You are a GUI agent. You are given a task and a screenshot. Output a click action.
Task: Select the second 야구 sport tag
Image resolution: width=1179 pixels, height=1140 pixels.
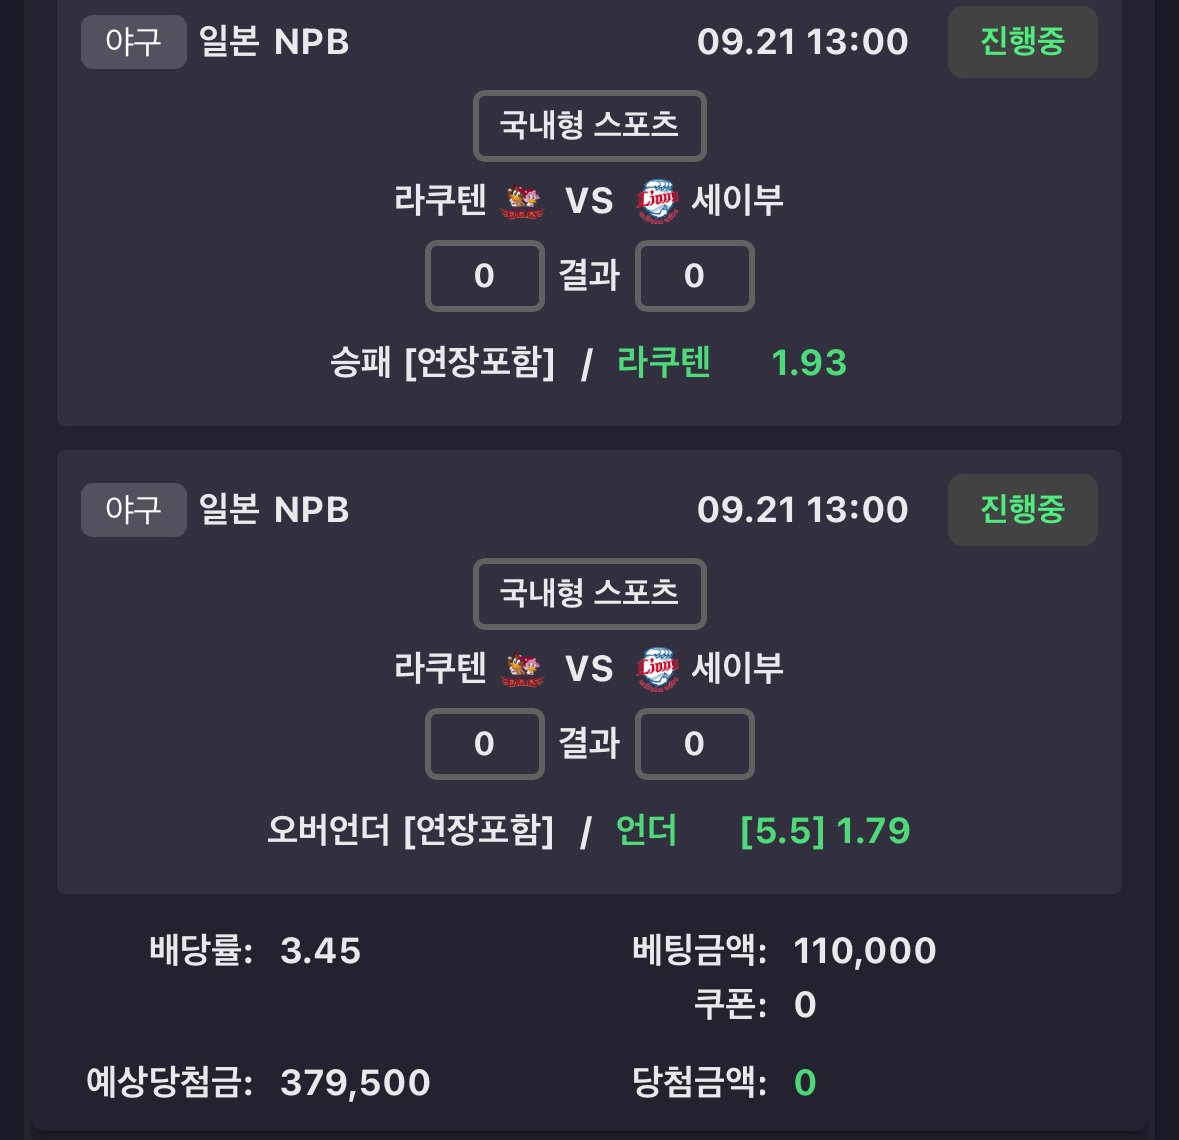pos(134,510)
